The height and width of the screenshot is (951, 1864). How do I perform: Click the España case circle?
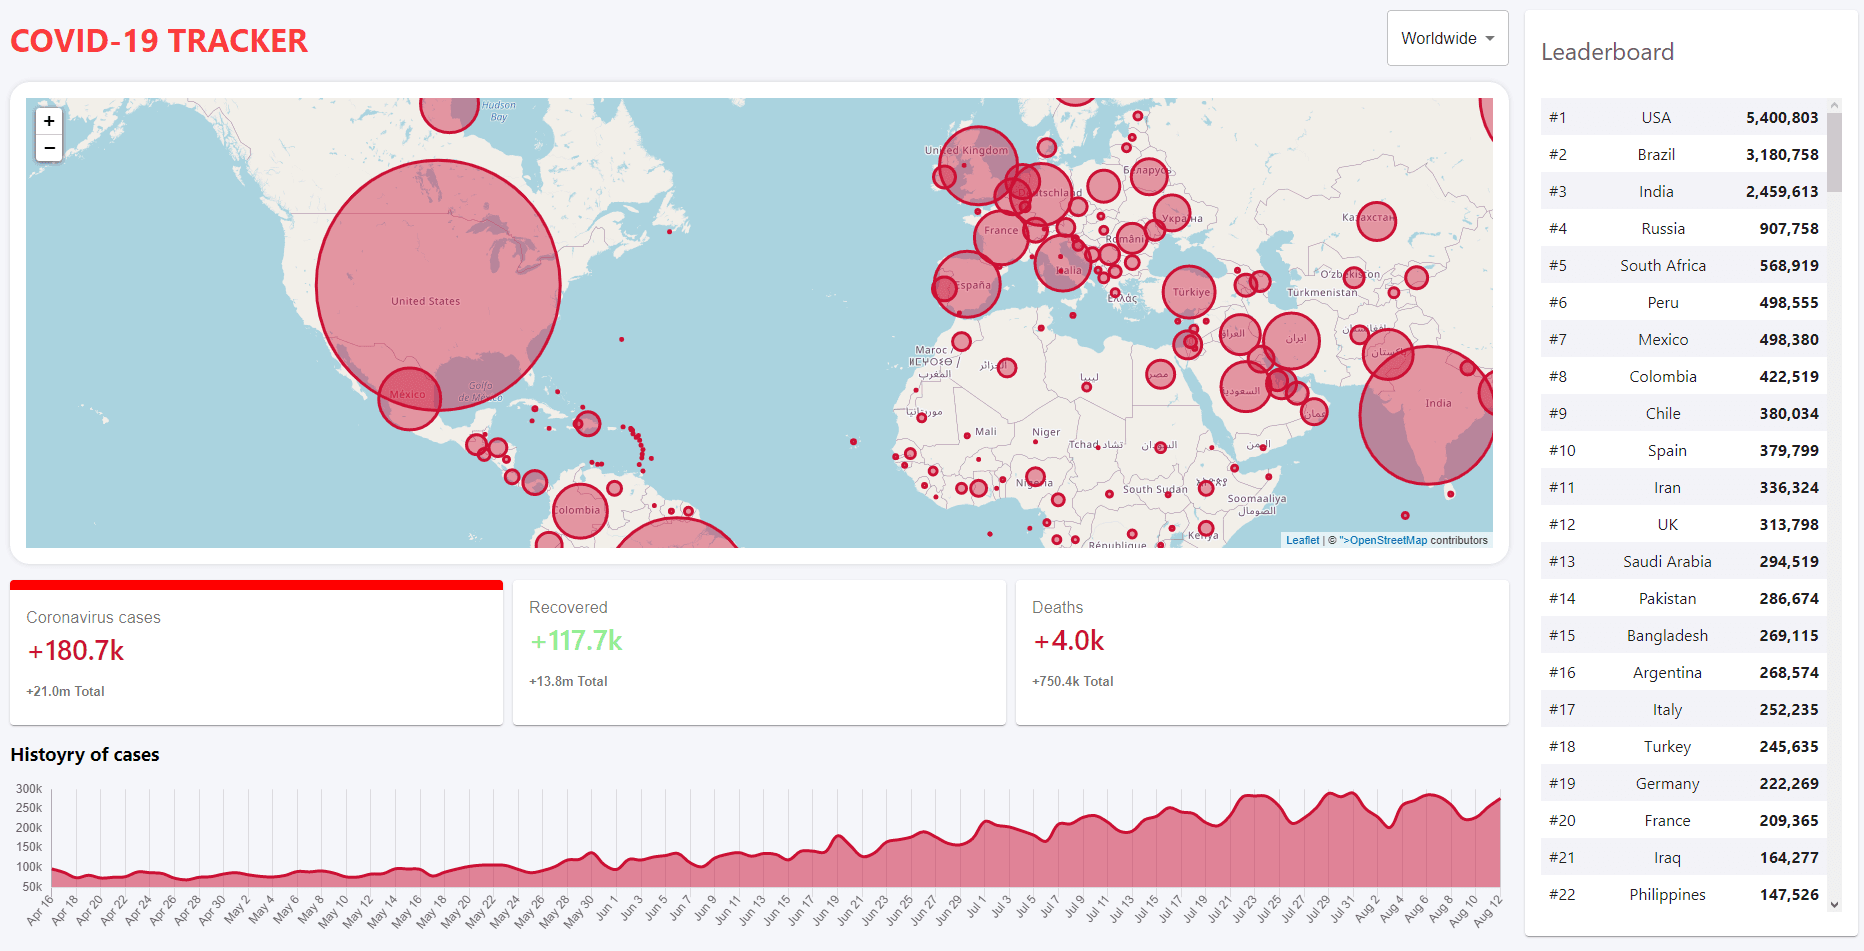click(x=967, y=284)
